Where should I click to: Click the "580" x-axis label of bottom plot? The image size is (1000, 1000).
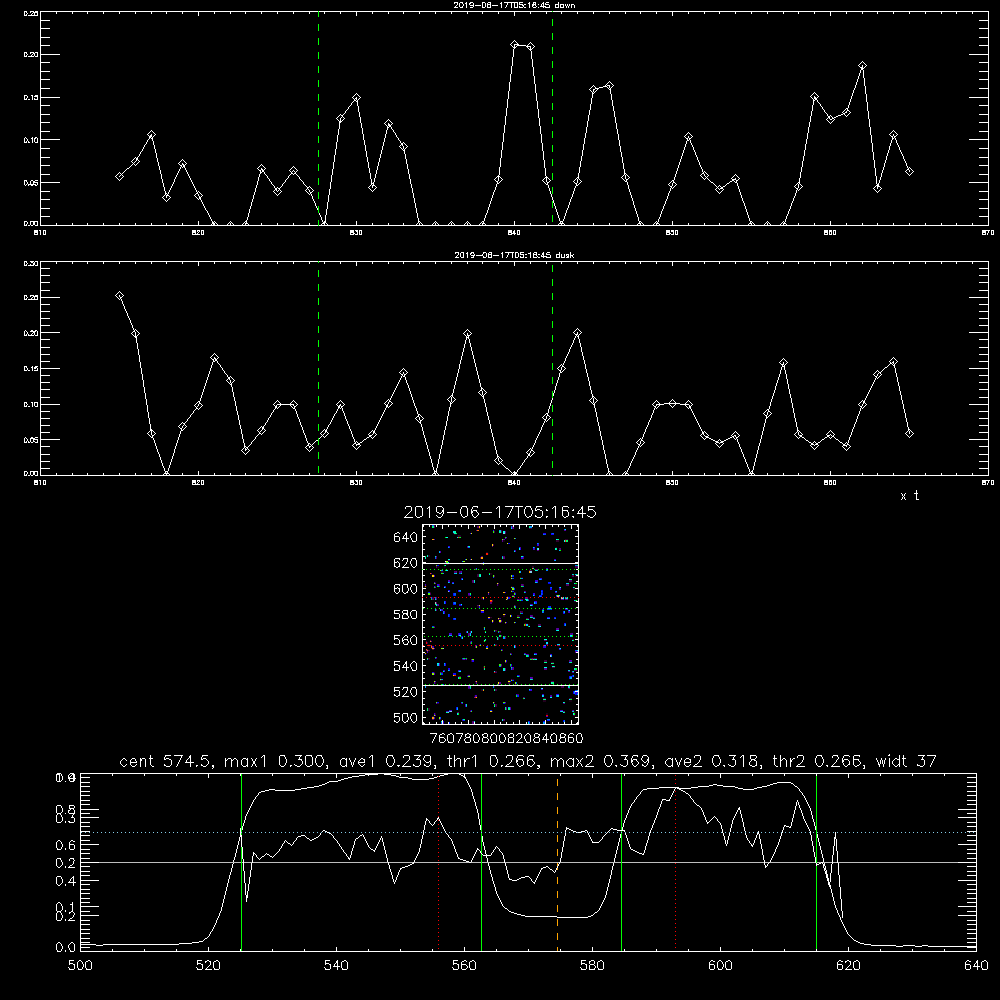tap(592, 965)
